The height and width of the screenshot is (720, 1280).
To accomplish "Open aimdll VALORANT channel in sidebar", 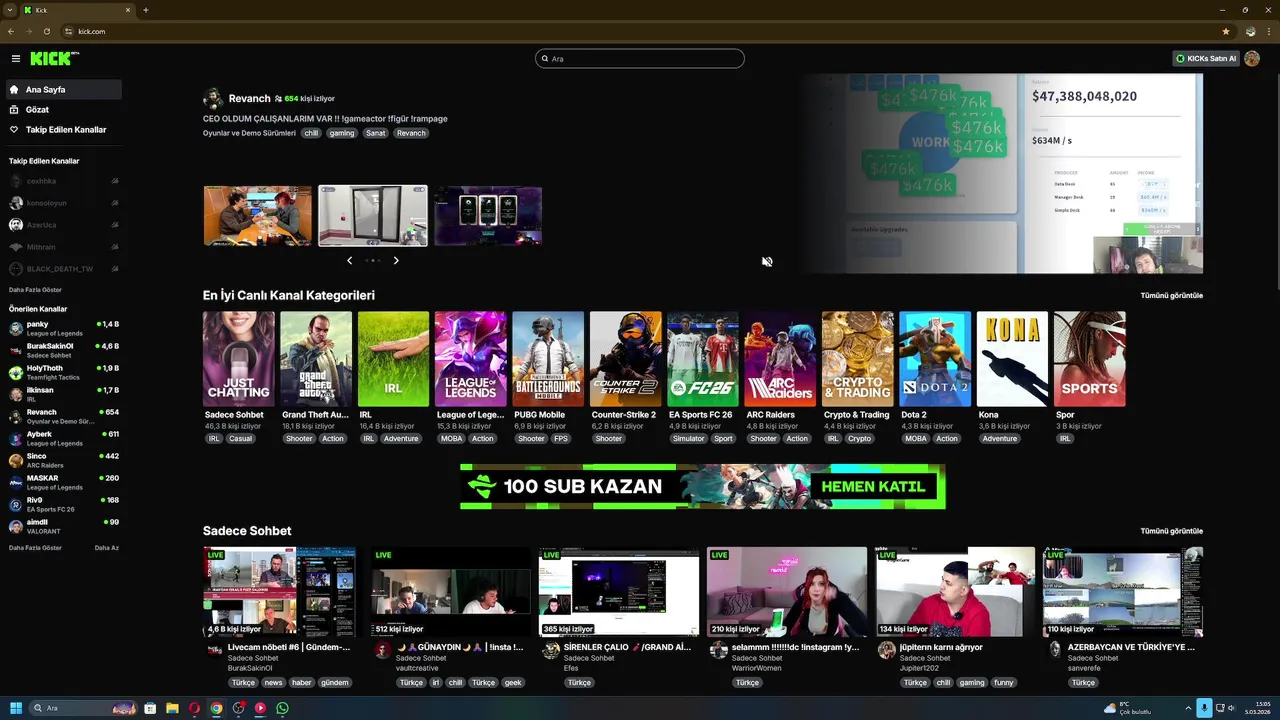I will pyautogui.click(x=64, y=526).
